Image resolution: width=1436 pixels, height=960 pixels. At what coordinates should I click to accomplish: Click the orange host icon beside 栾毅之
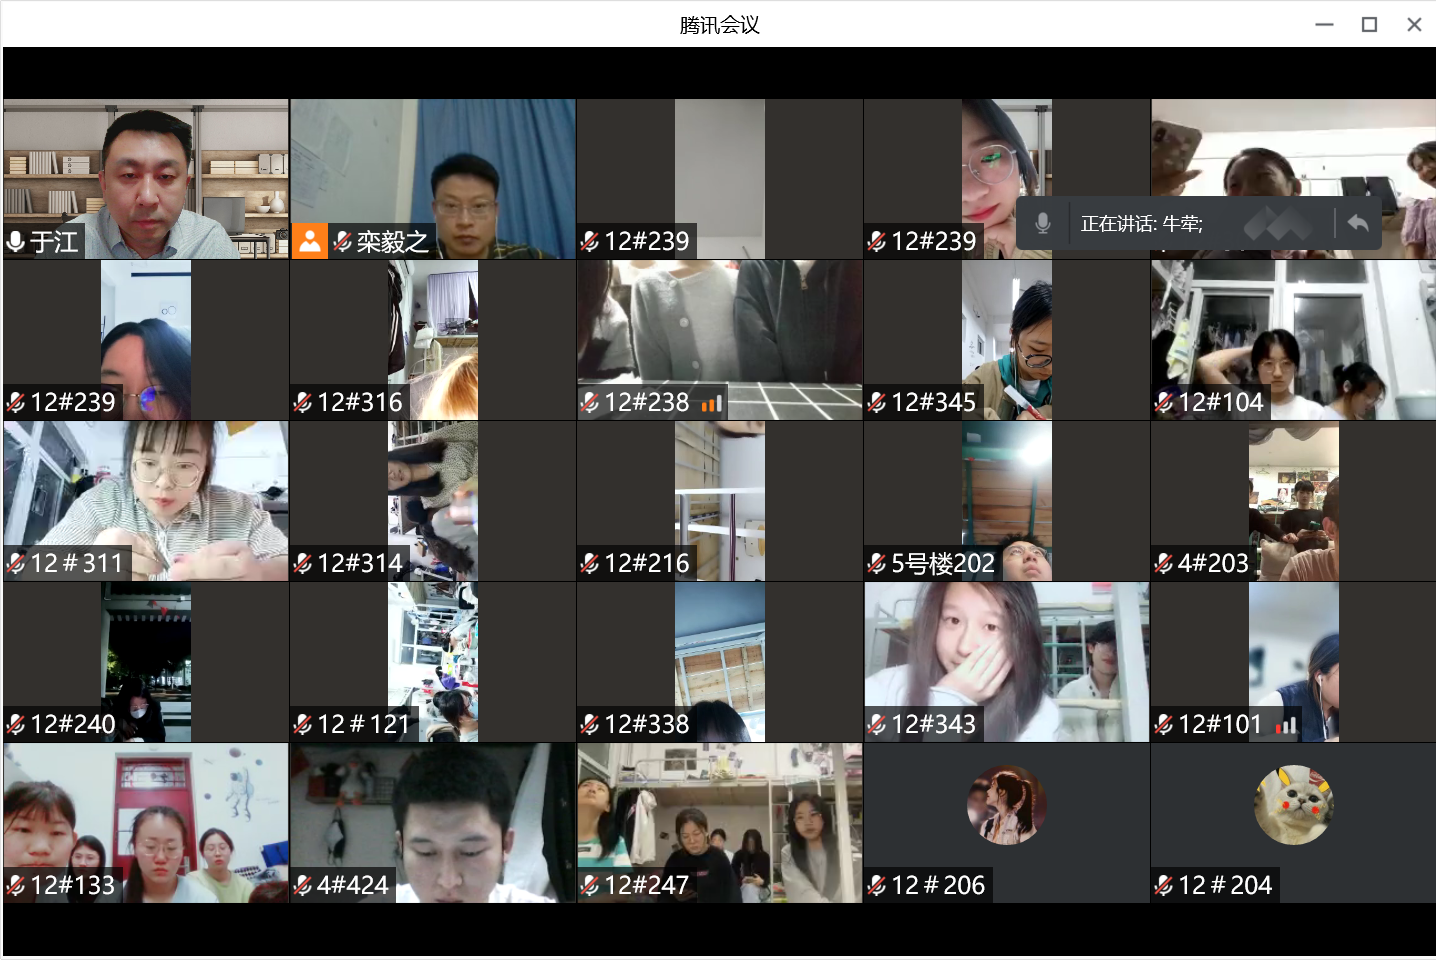click(310, 241)
